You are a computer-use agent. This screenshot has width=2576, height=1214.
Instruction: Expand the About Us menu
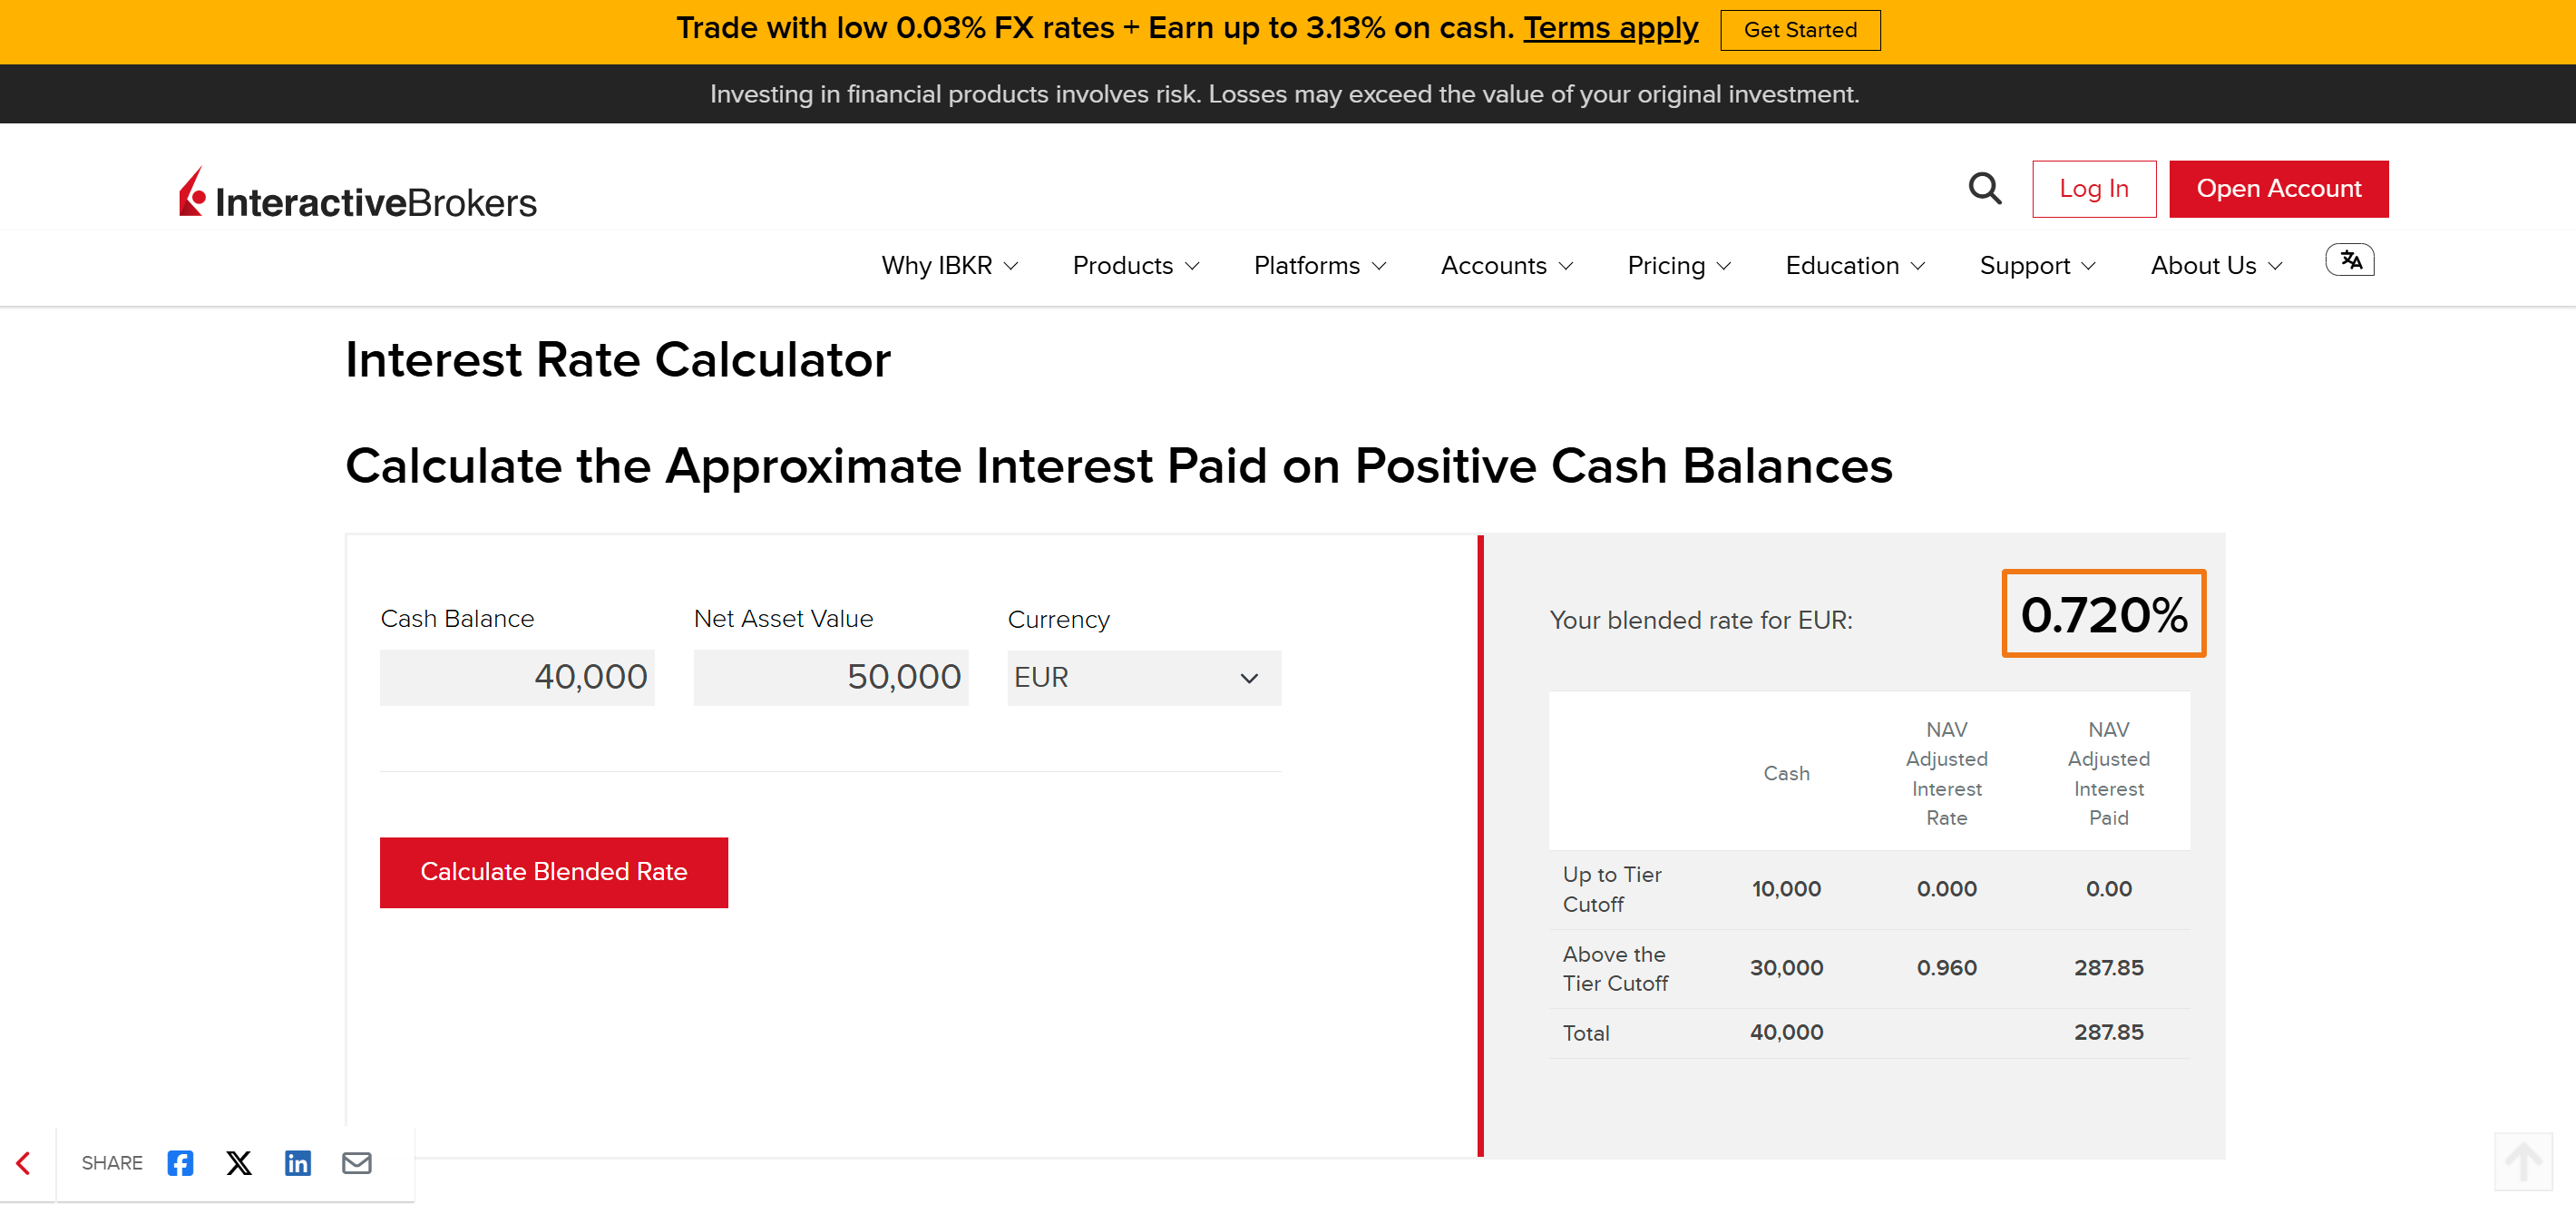(2217, 266)
